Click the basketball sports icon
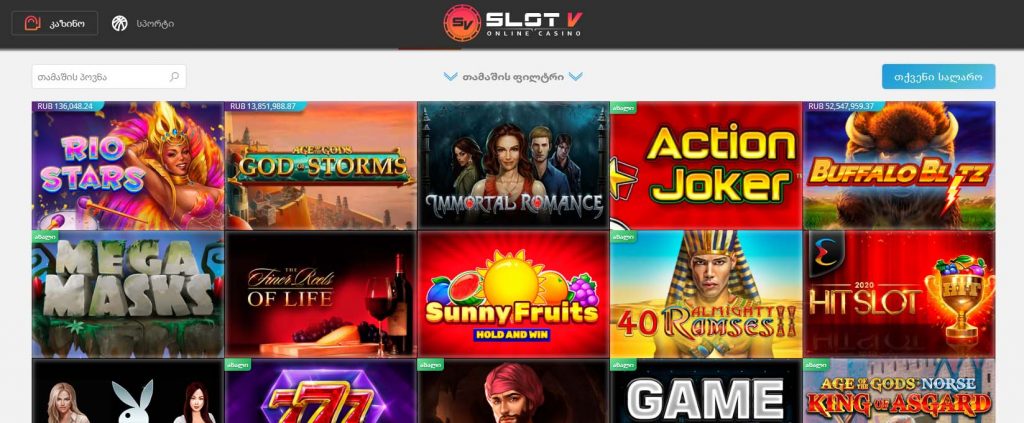 point(120,24)
